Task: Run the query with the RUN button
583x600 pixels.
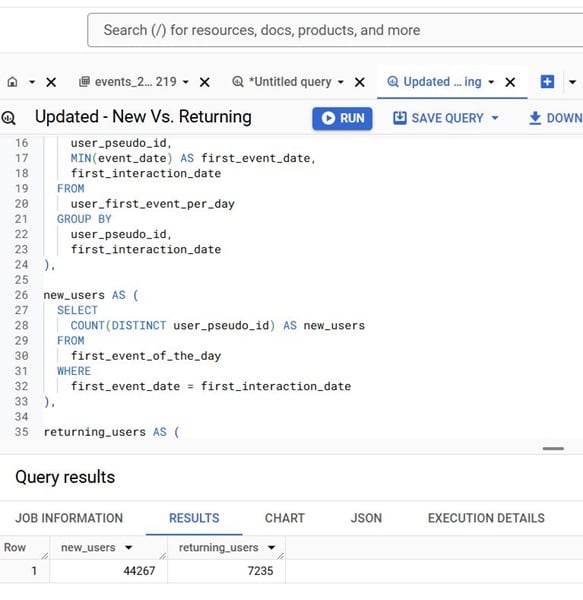Action: 342,118
